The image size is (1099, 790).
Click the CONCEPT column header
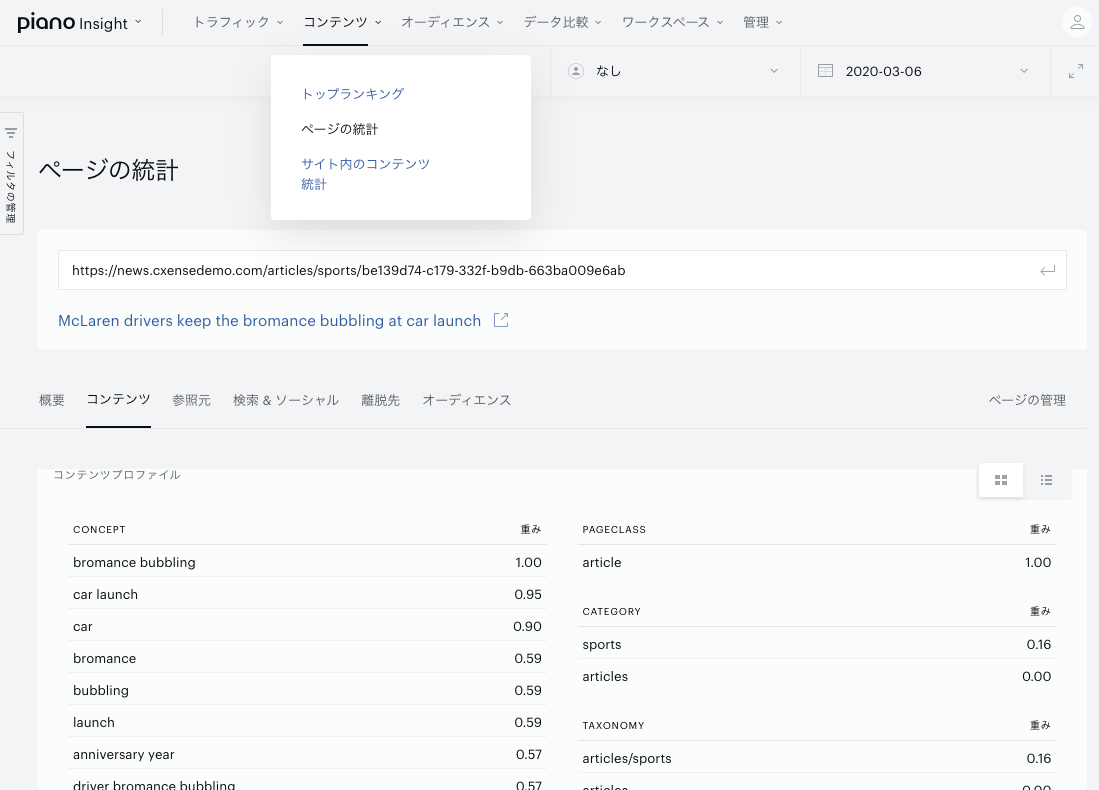99,529
